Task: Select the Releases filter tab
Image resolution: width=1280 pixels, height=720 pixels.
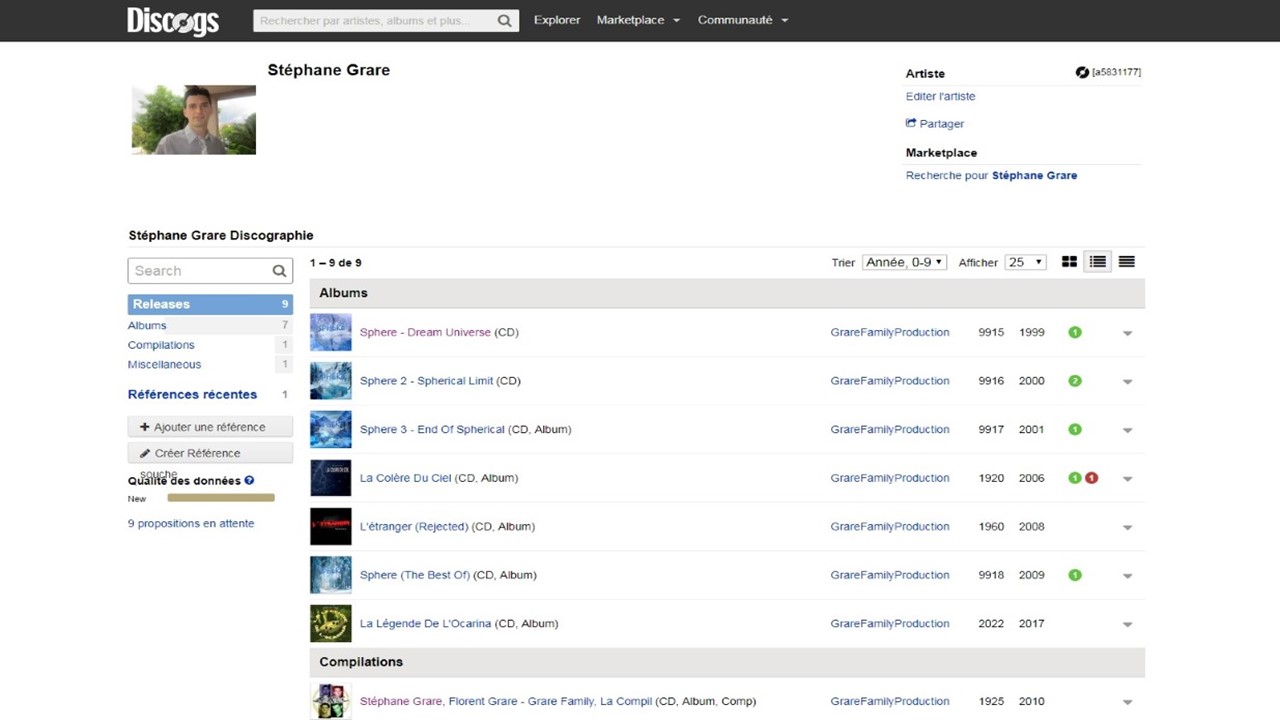Action: [x=210, y=304]
